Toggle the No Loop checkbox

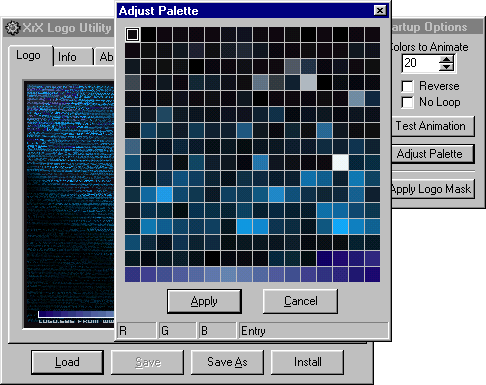coord(407,102)
